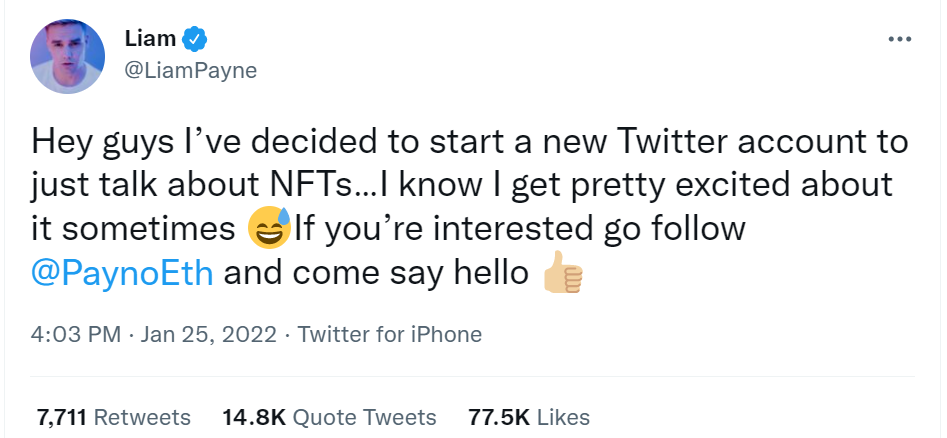Click the 4:03 PM timestamp
This screenshot has width=947, height=438.
(x=78, y=334)
